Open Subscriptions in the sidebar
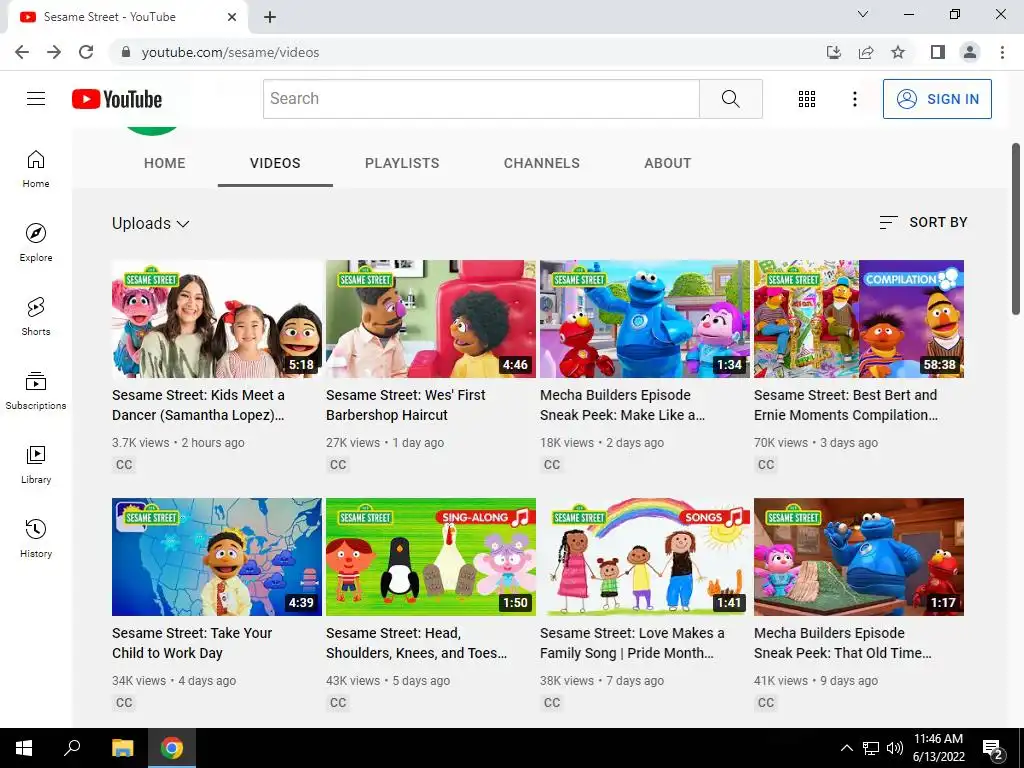The image size is (1024, 768). [x=36, y=391]
